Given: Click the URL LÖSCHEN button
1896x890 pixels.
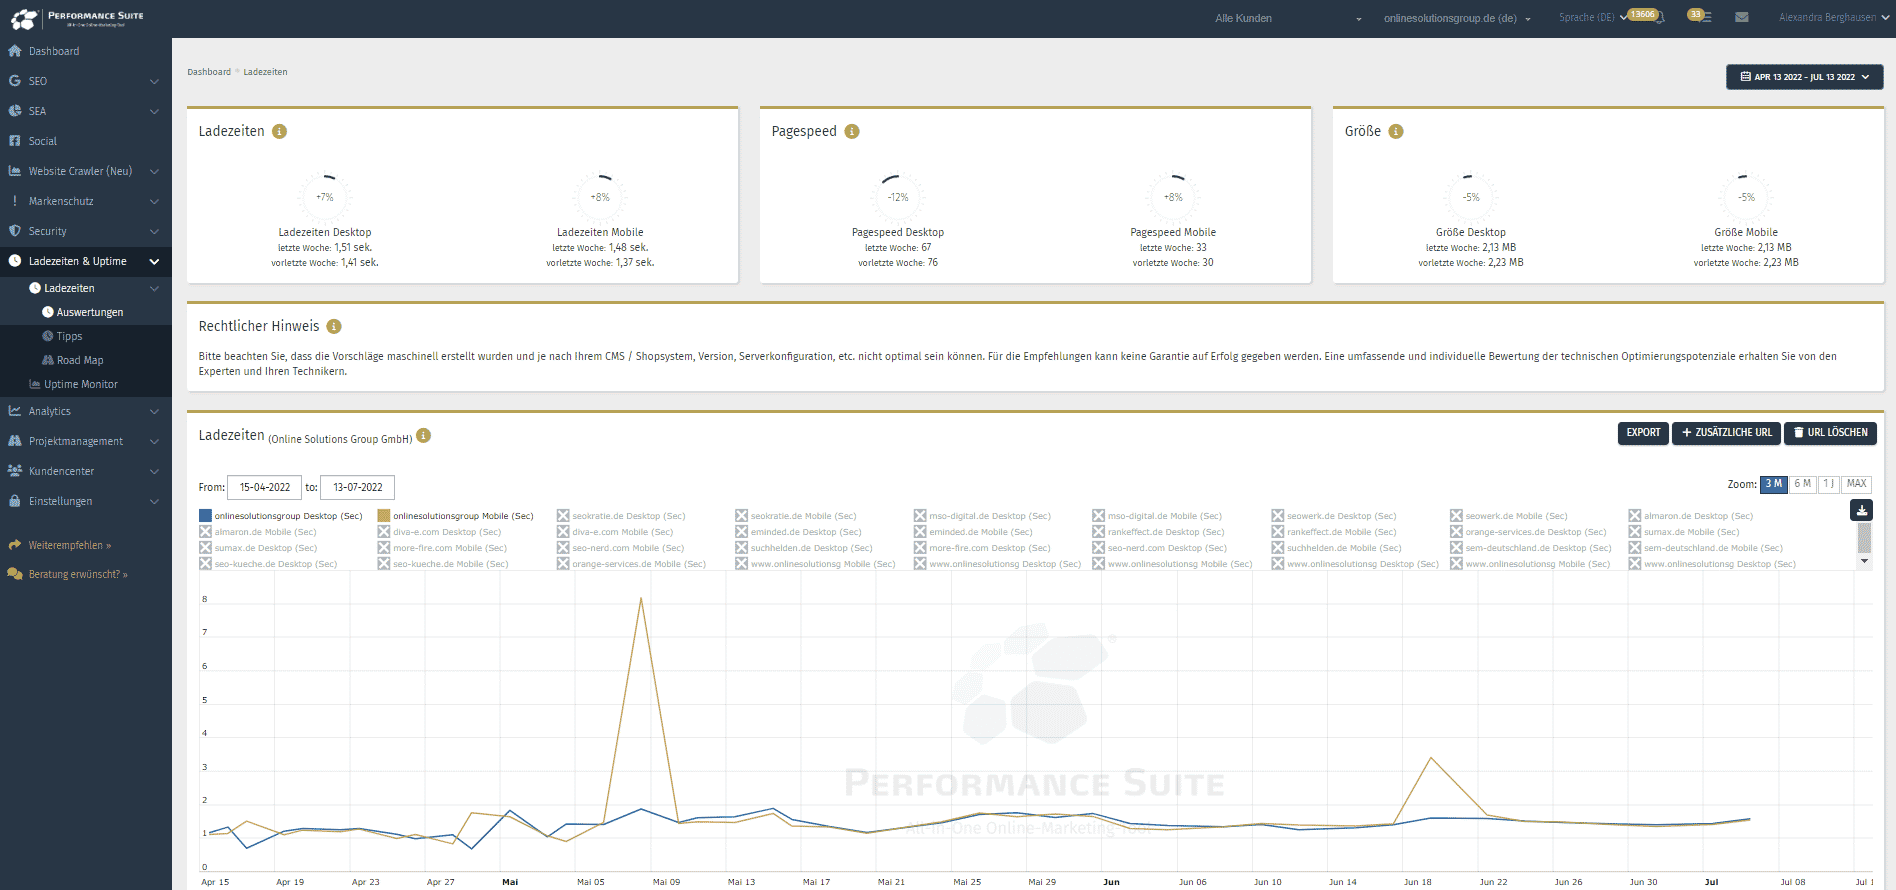Looking at the screenshot, I should tap(1830, 433).
